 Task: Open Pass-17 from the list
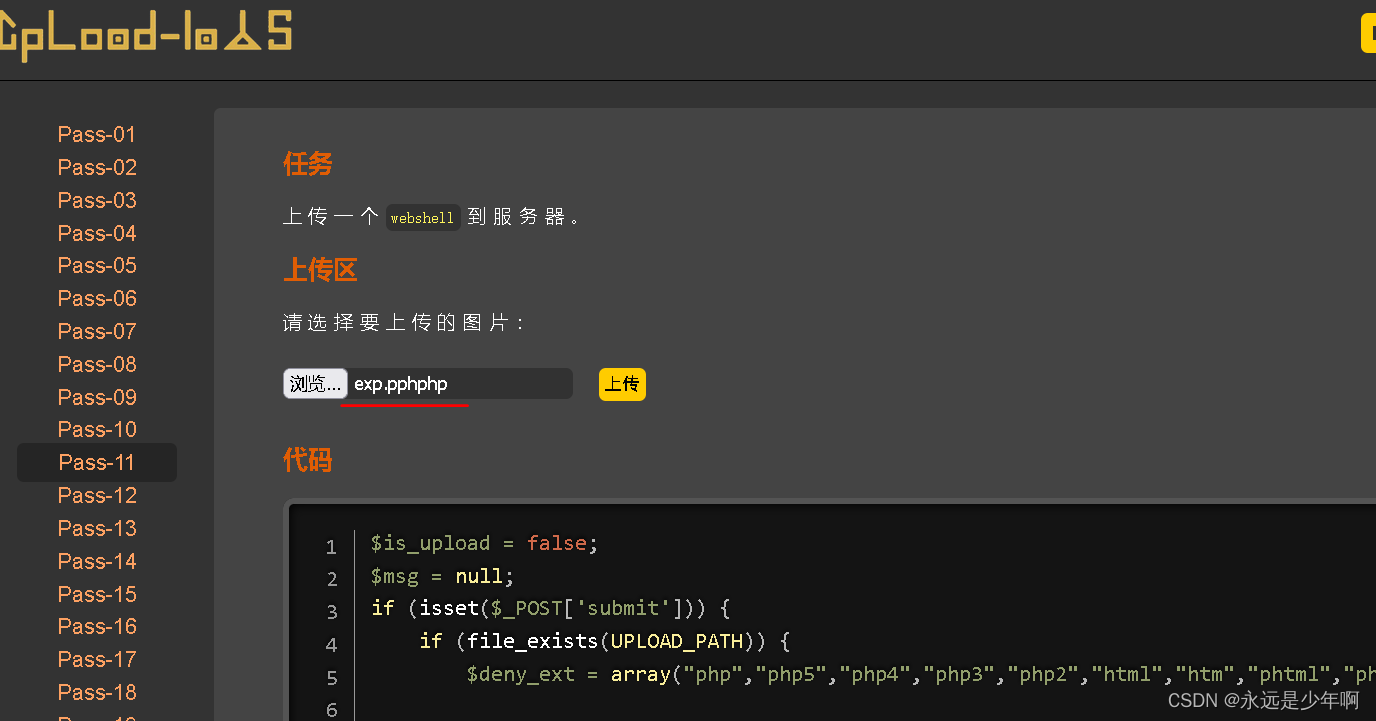(x=97, y=659)
